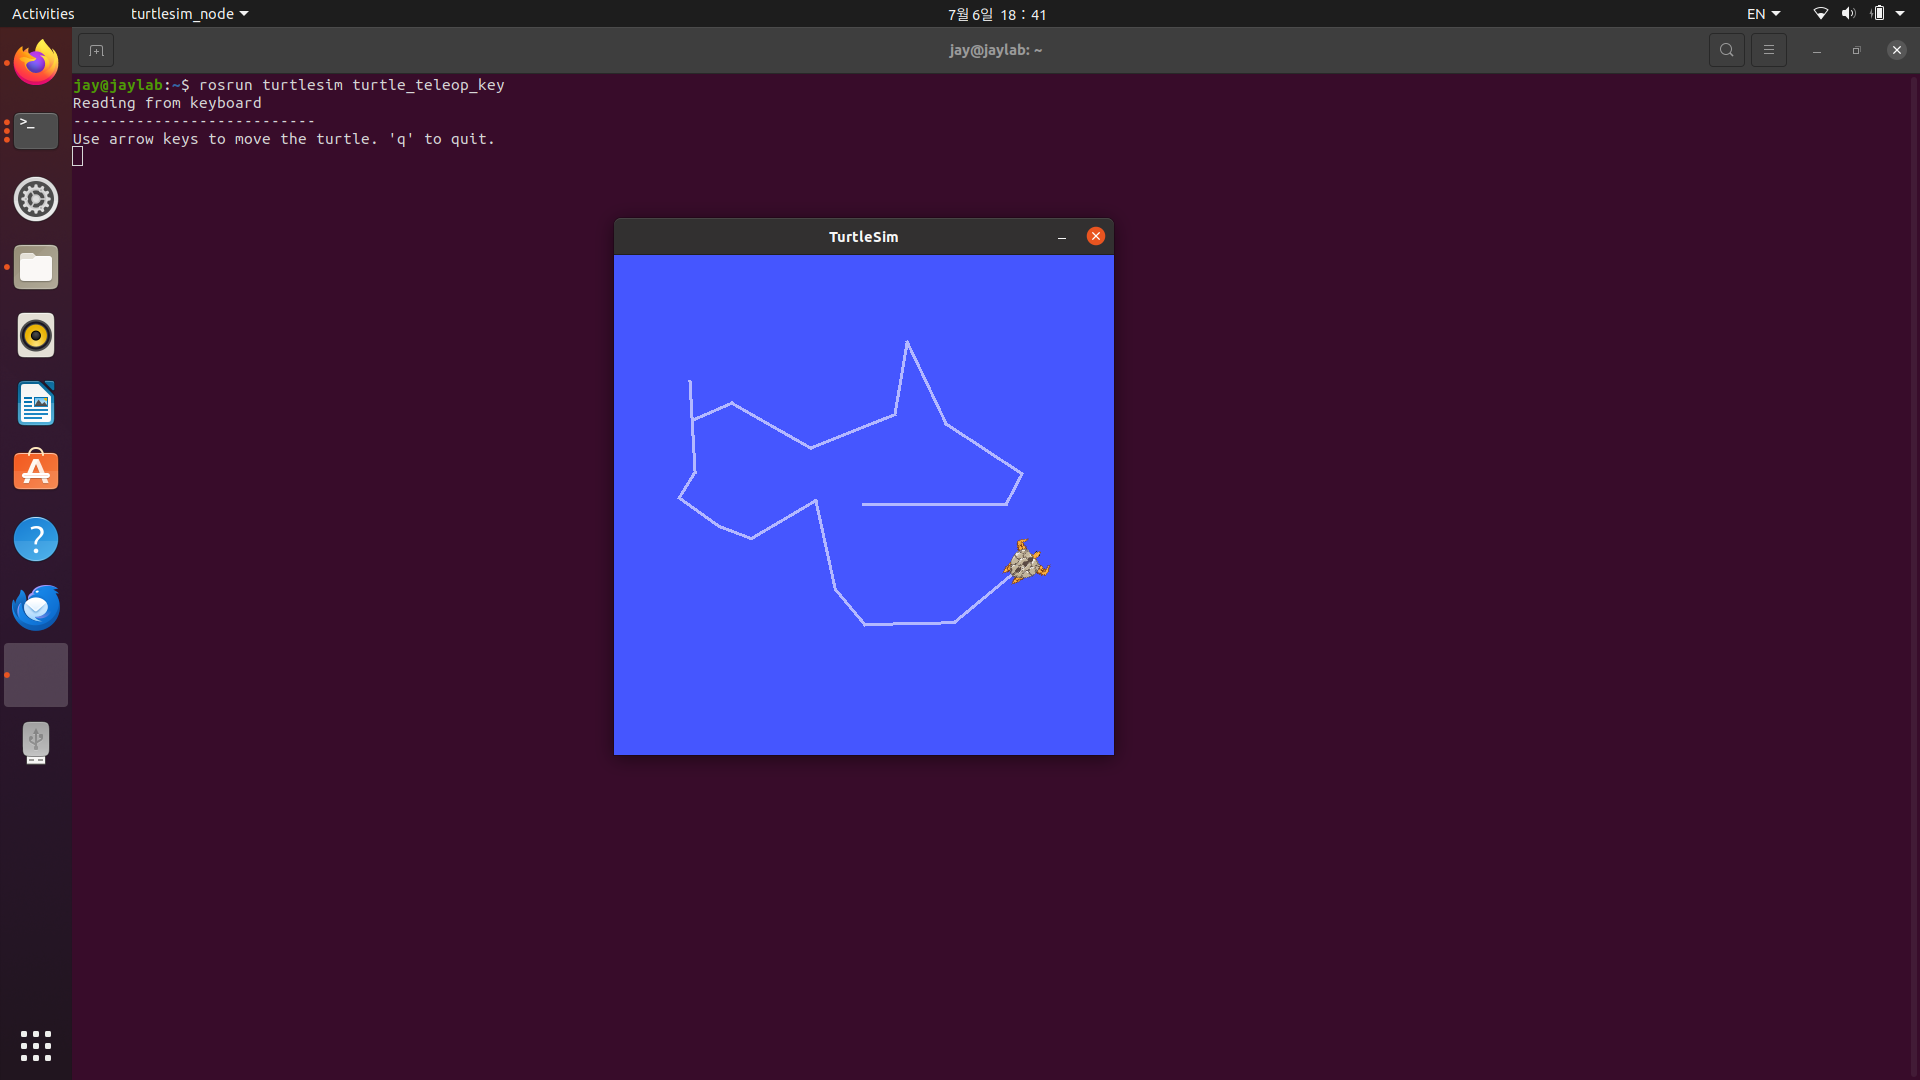The width and height of the screenshot is (1920, 1080).
Task: Open the Help question mark icon
Action: point(36,539)
